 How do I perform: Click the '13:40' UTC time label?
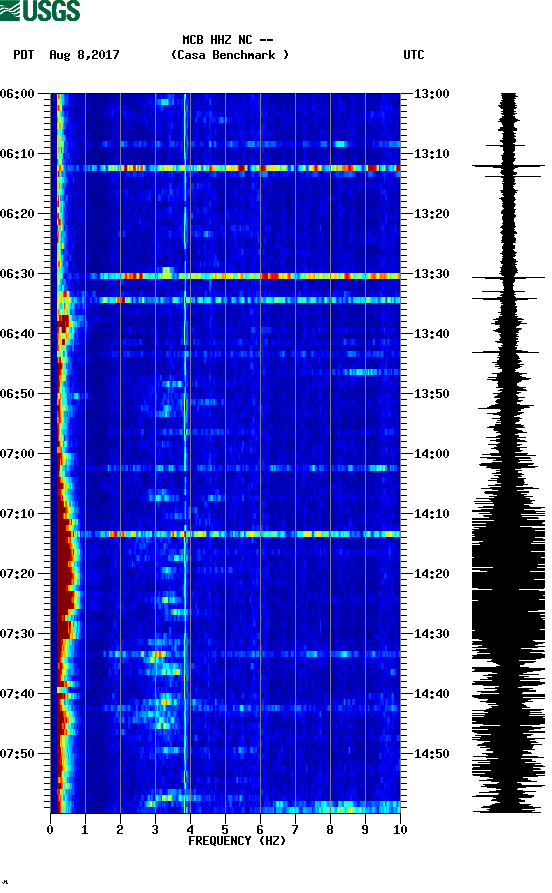point(431,334)
